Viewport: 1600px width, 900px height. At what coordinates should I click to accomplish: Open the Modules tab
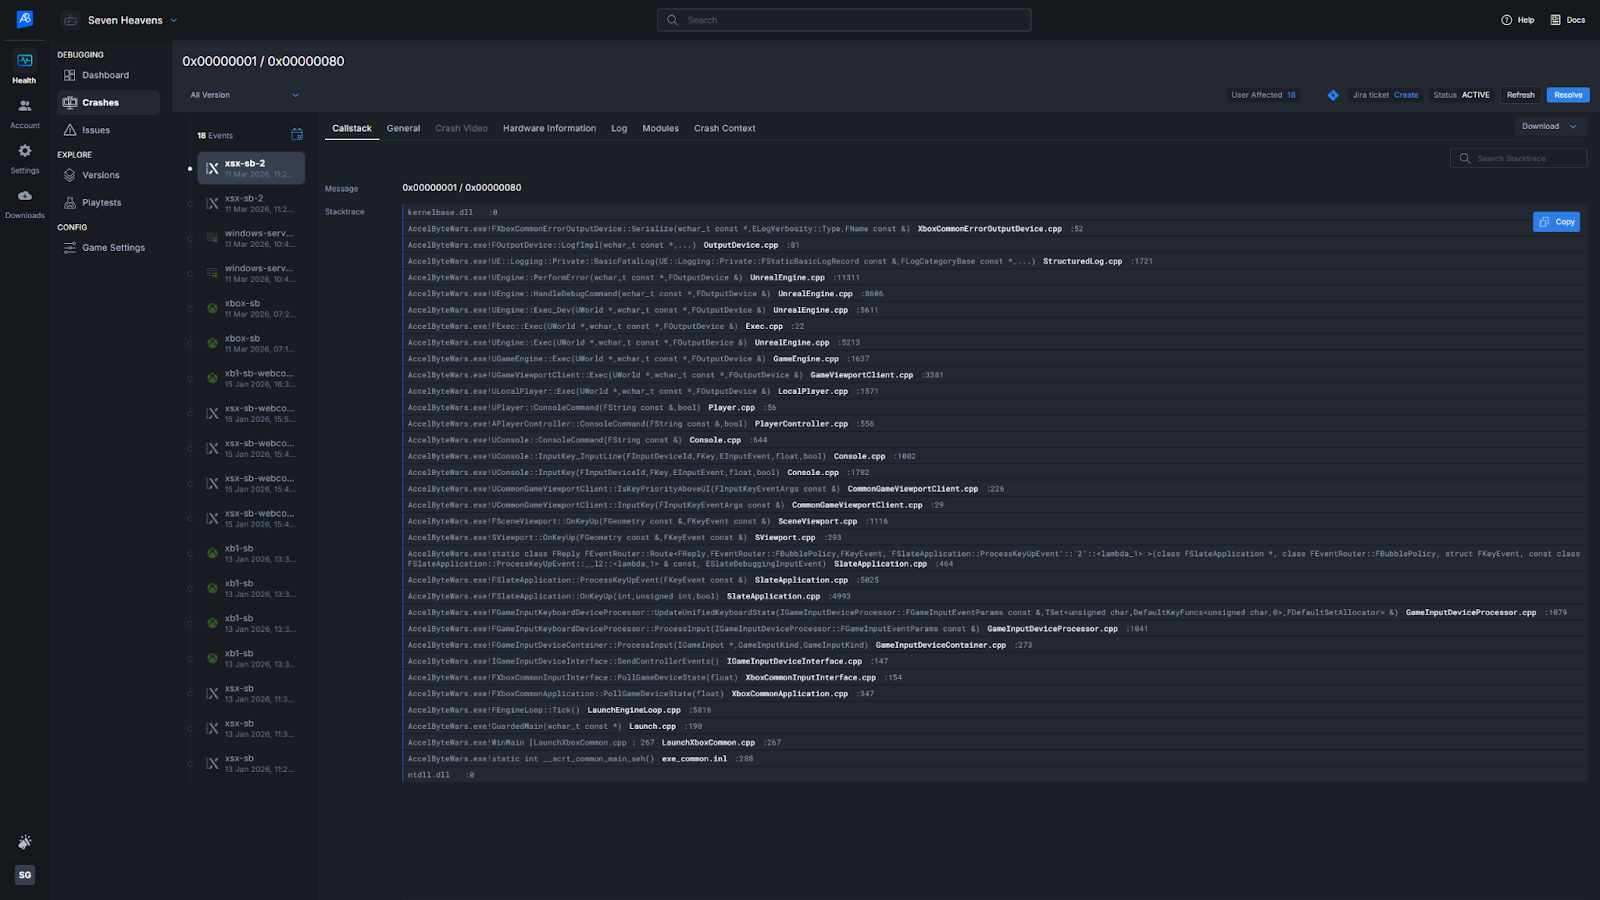click(x=660, y=128)
